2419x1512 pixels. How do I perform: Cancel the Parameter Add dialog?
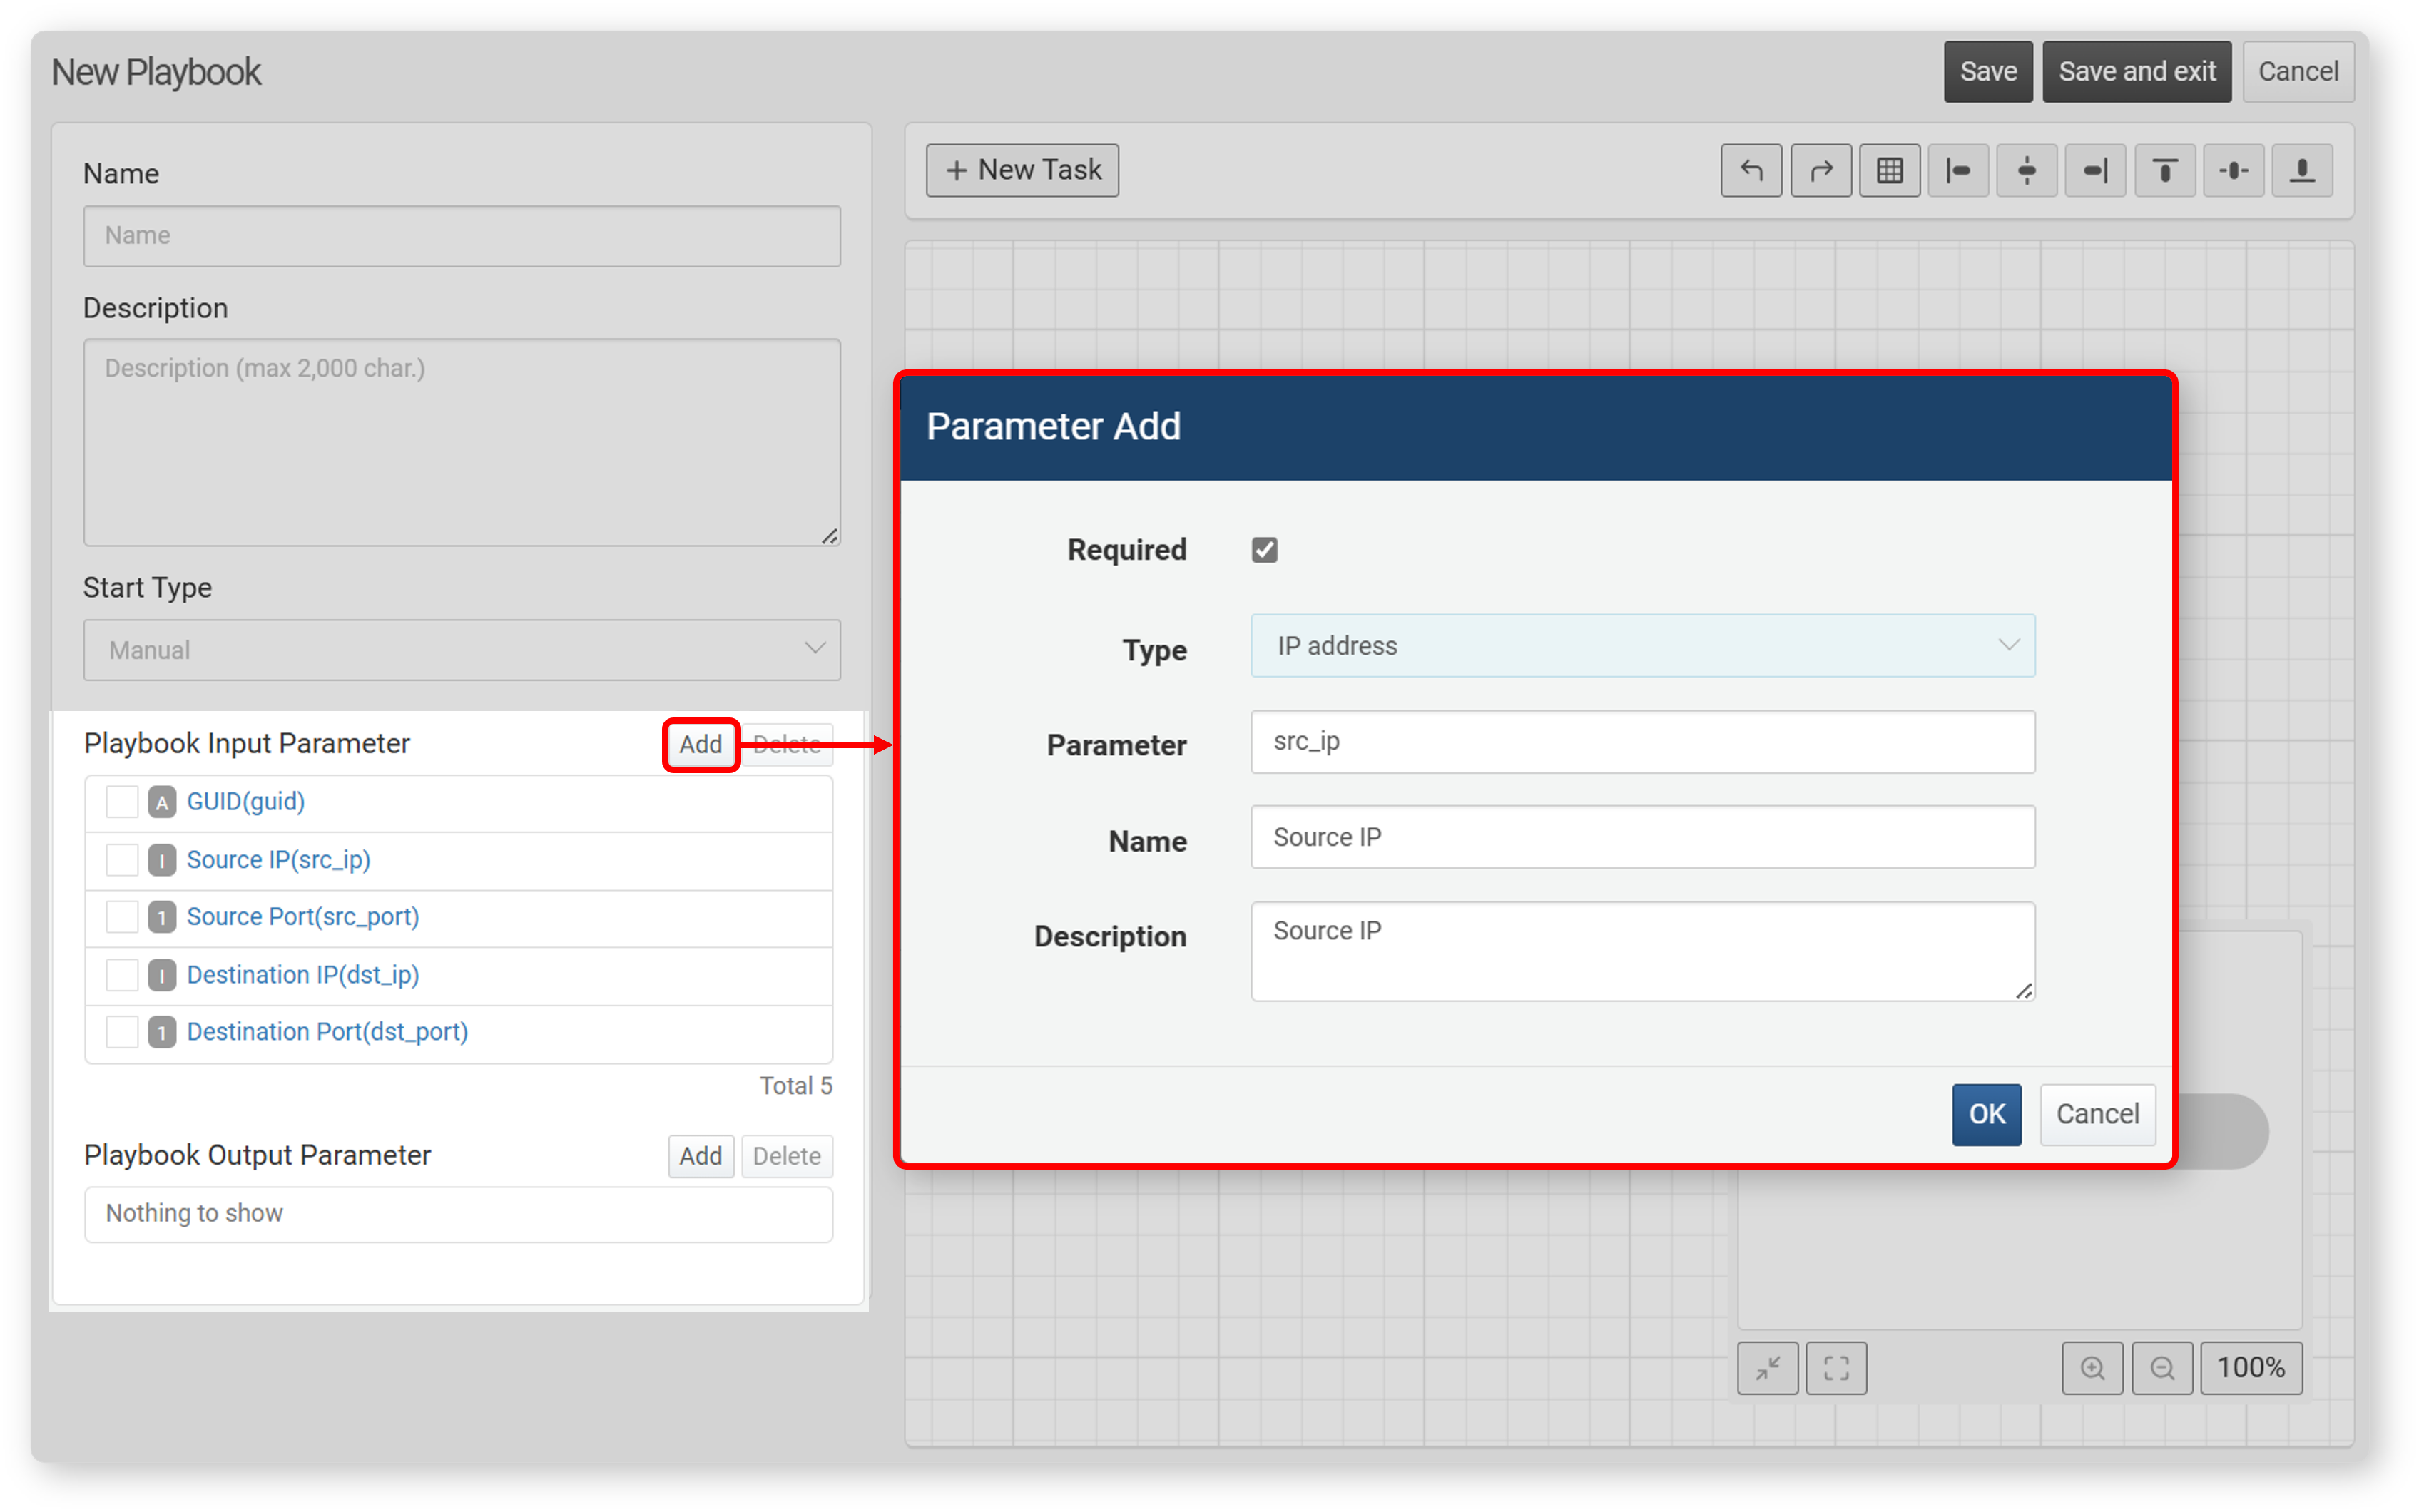tap(2097, 1114)
